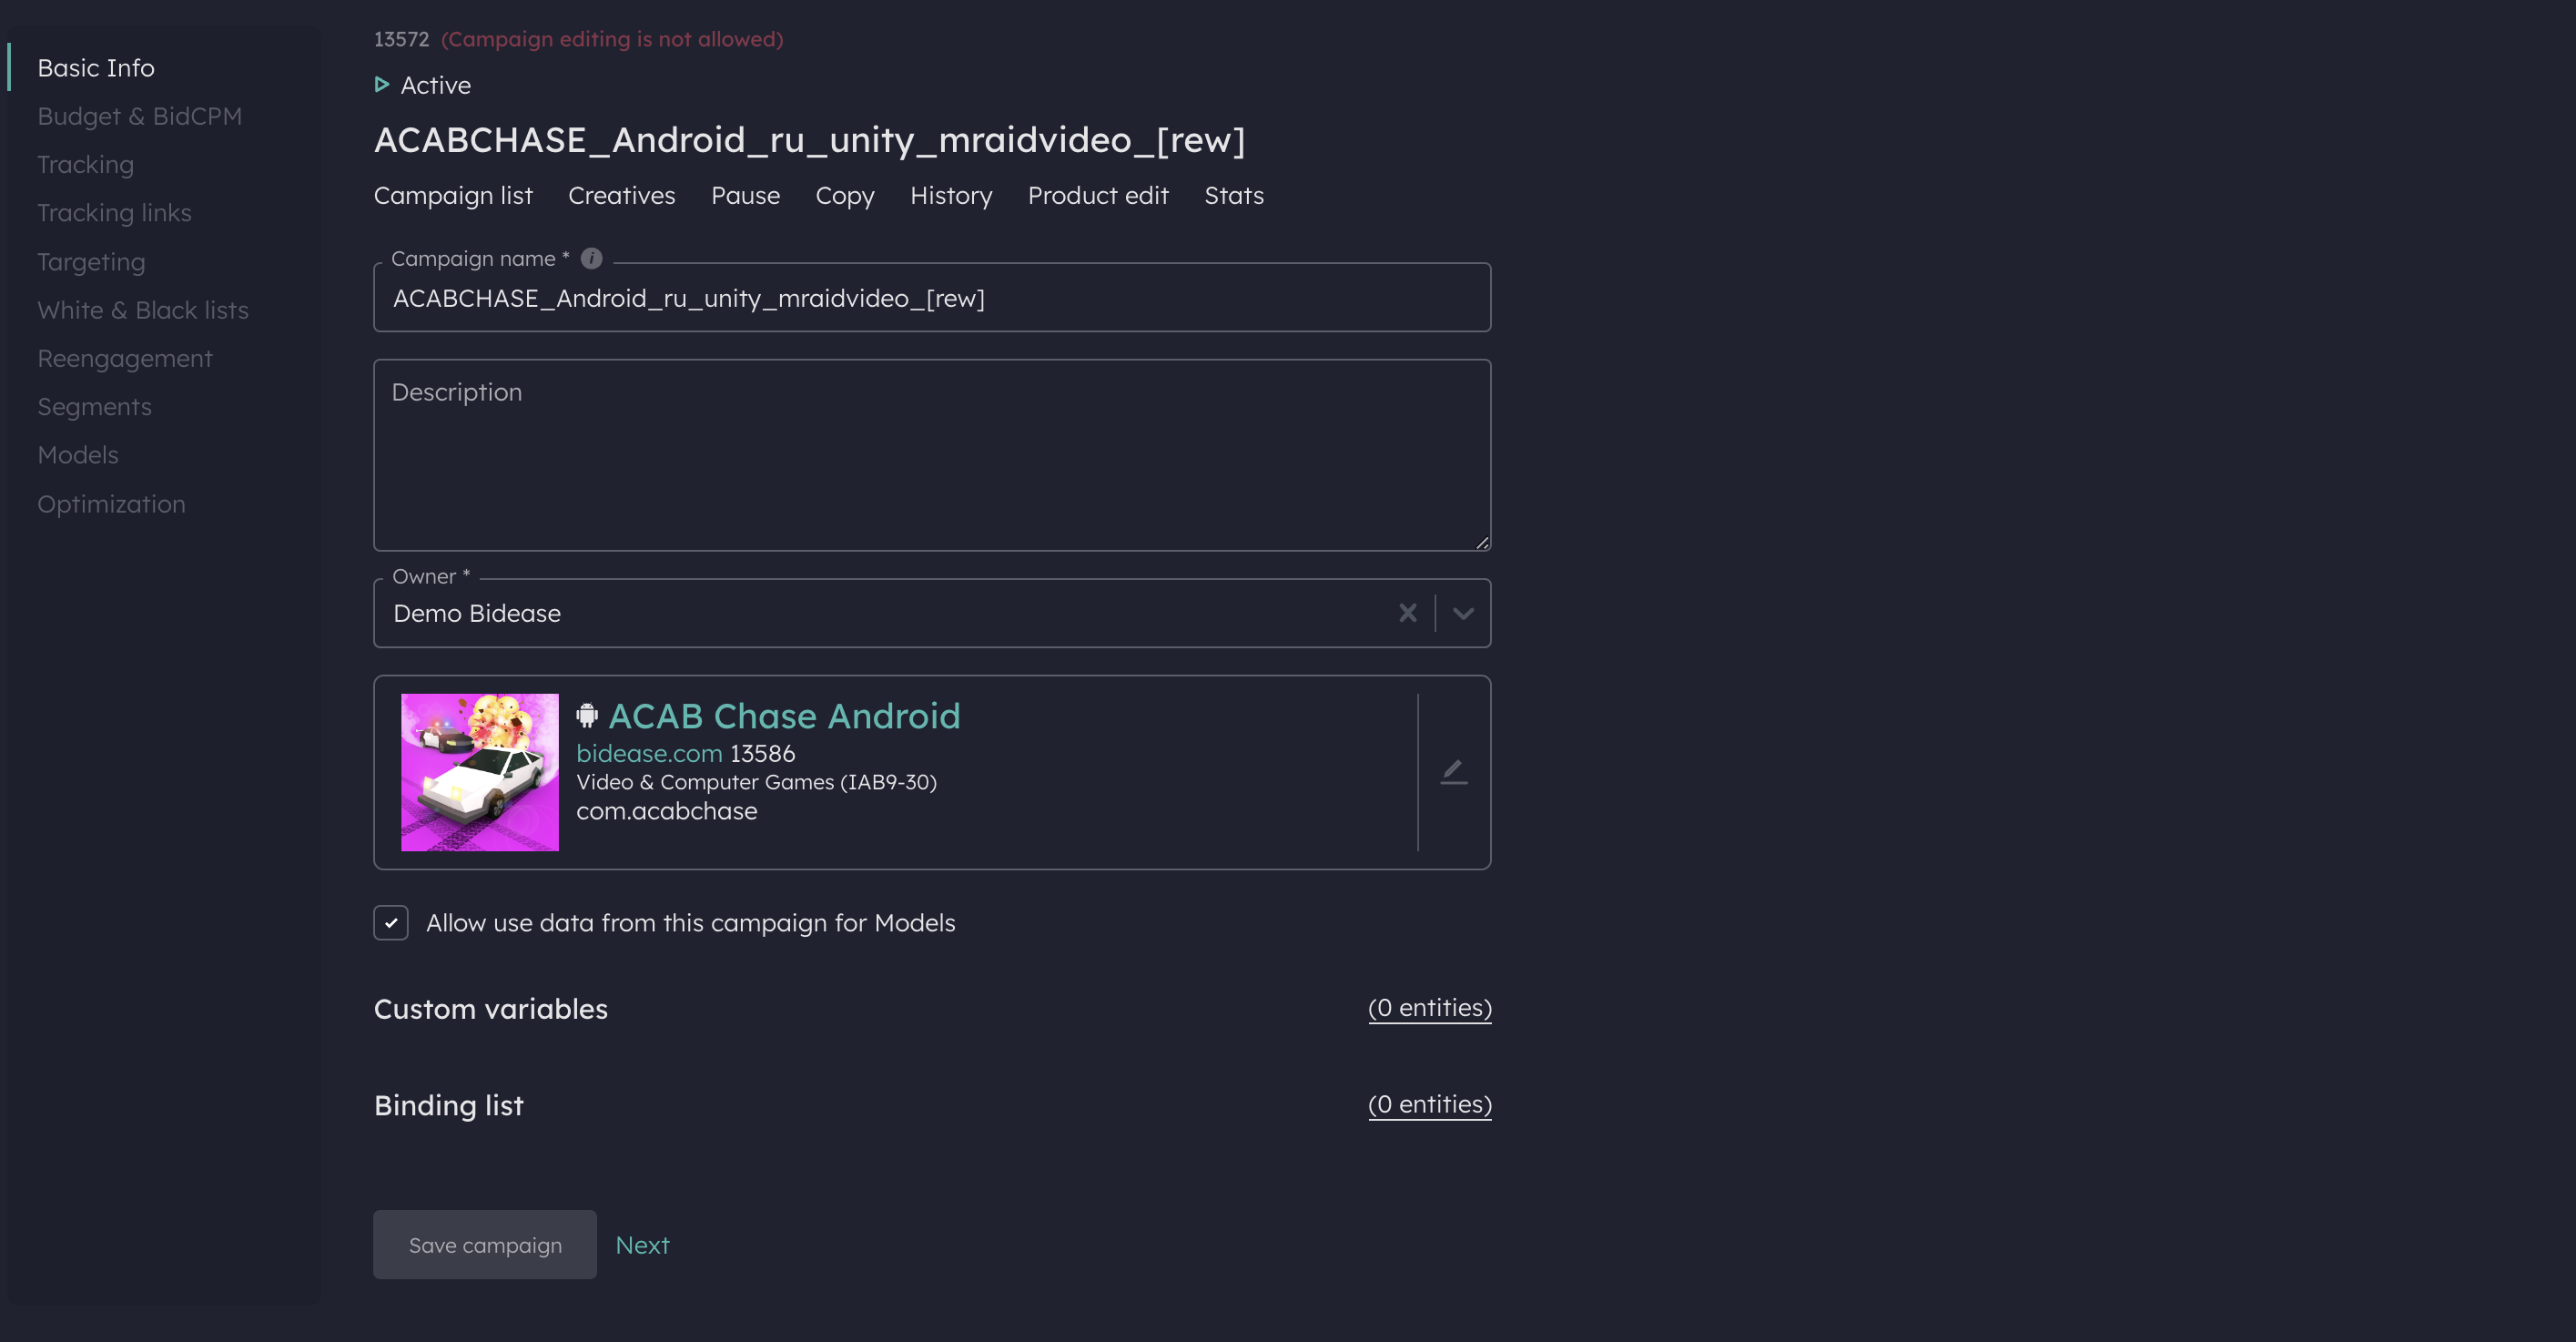Go to the Targeting sidebar section
The width and height of the screenshot is (2576, 1342).
91,262
